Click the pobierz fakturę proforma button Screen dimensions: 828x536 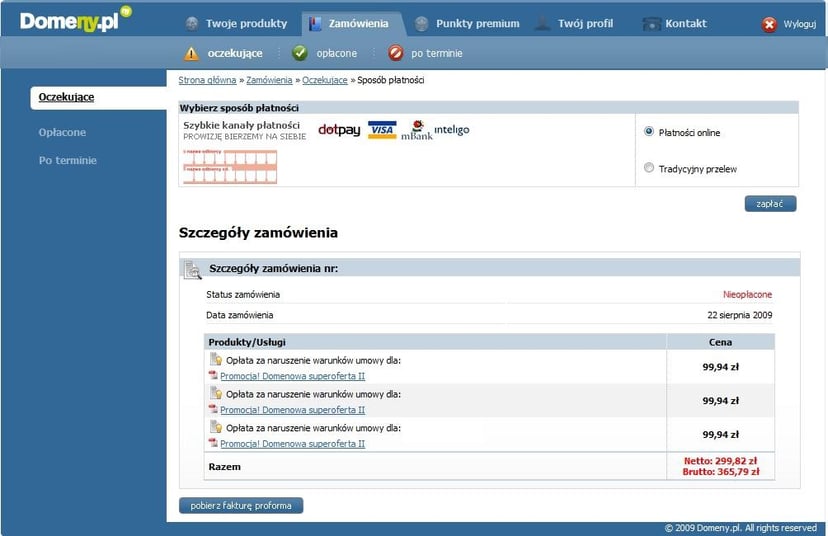pyautogui.click(x=241, y=505)
